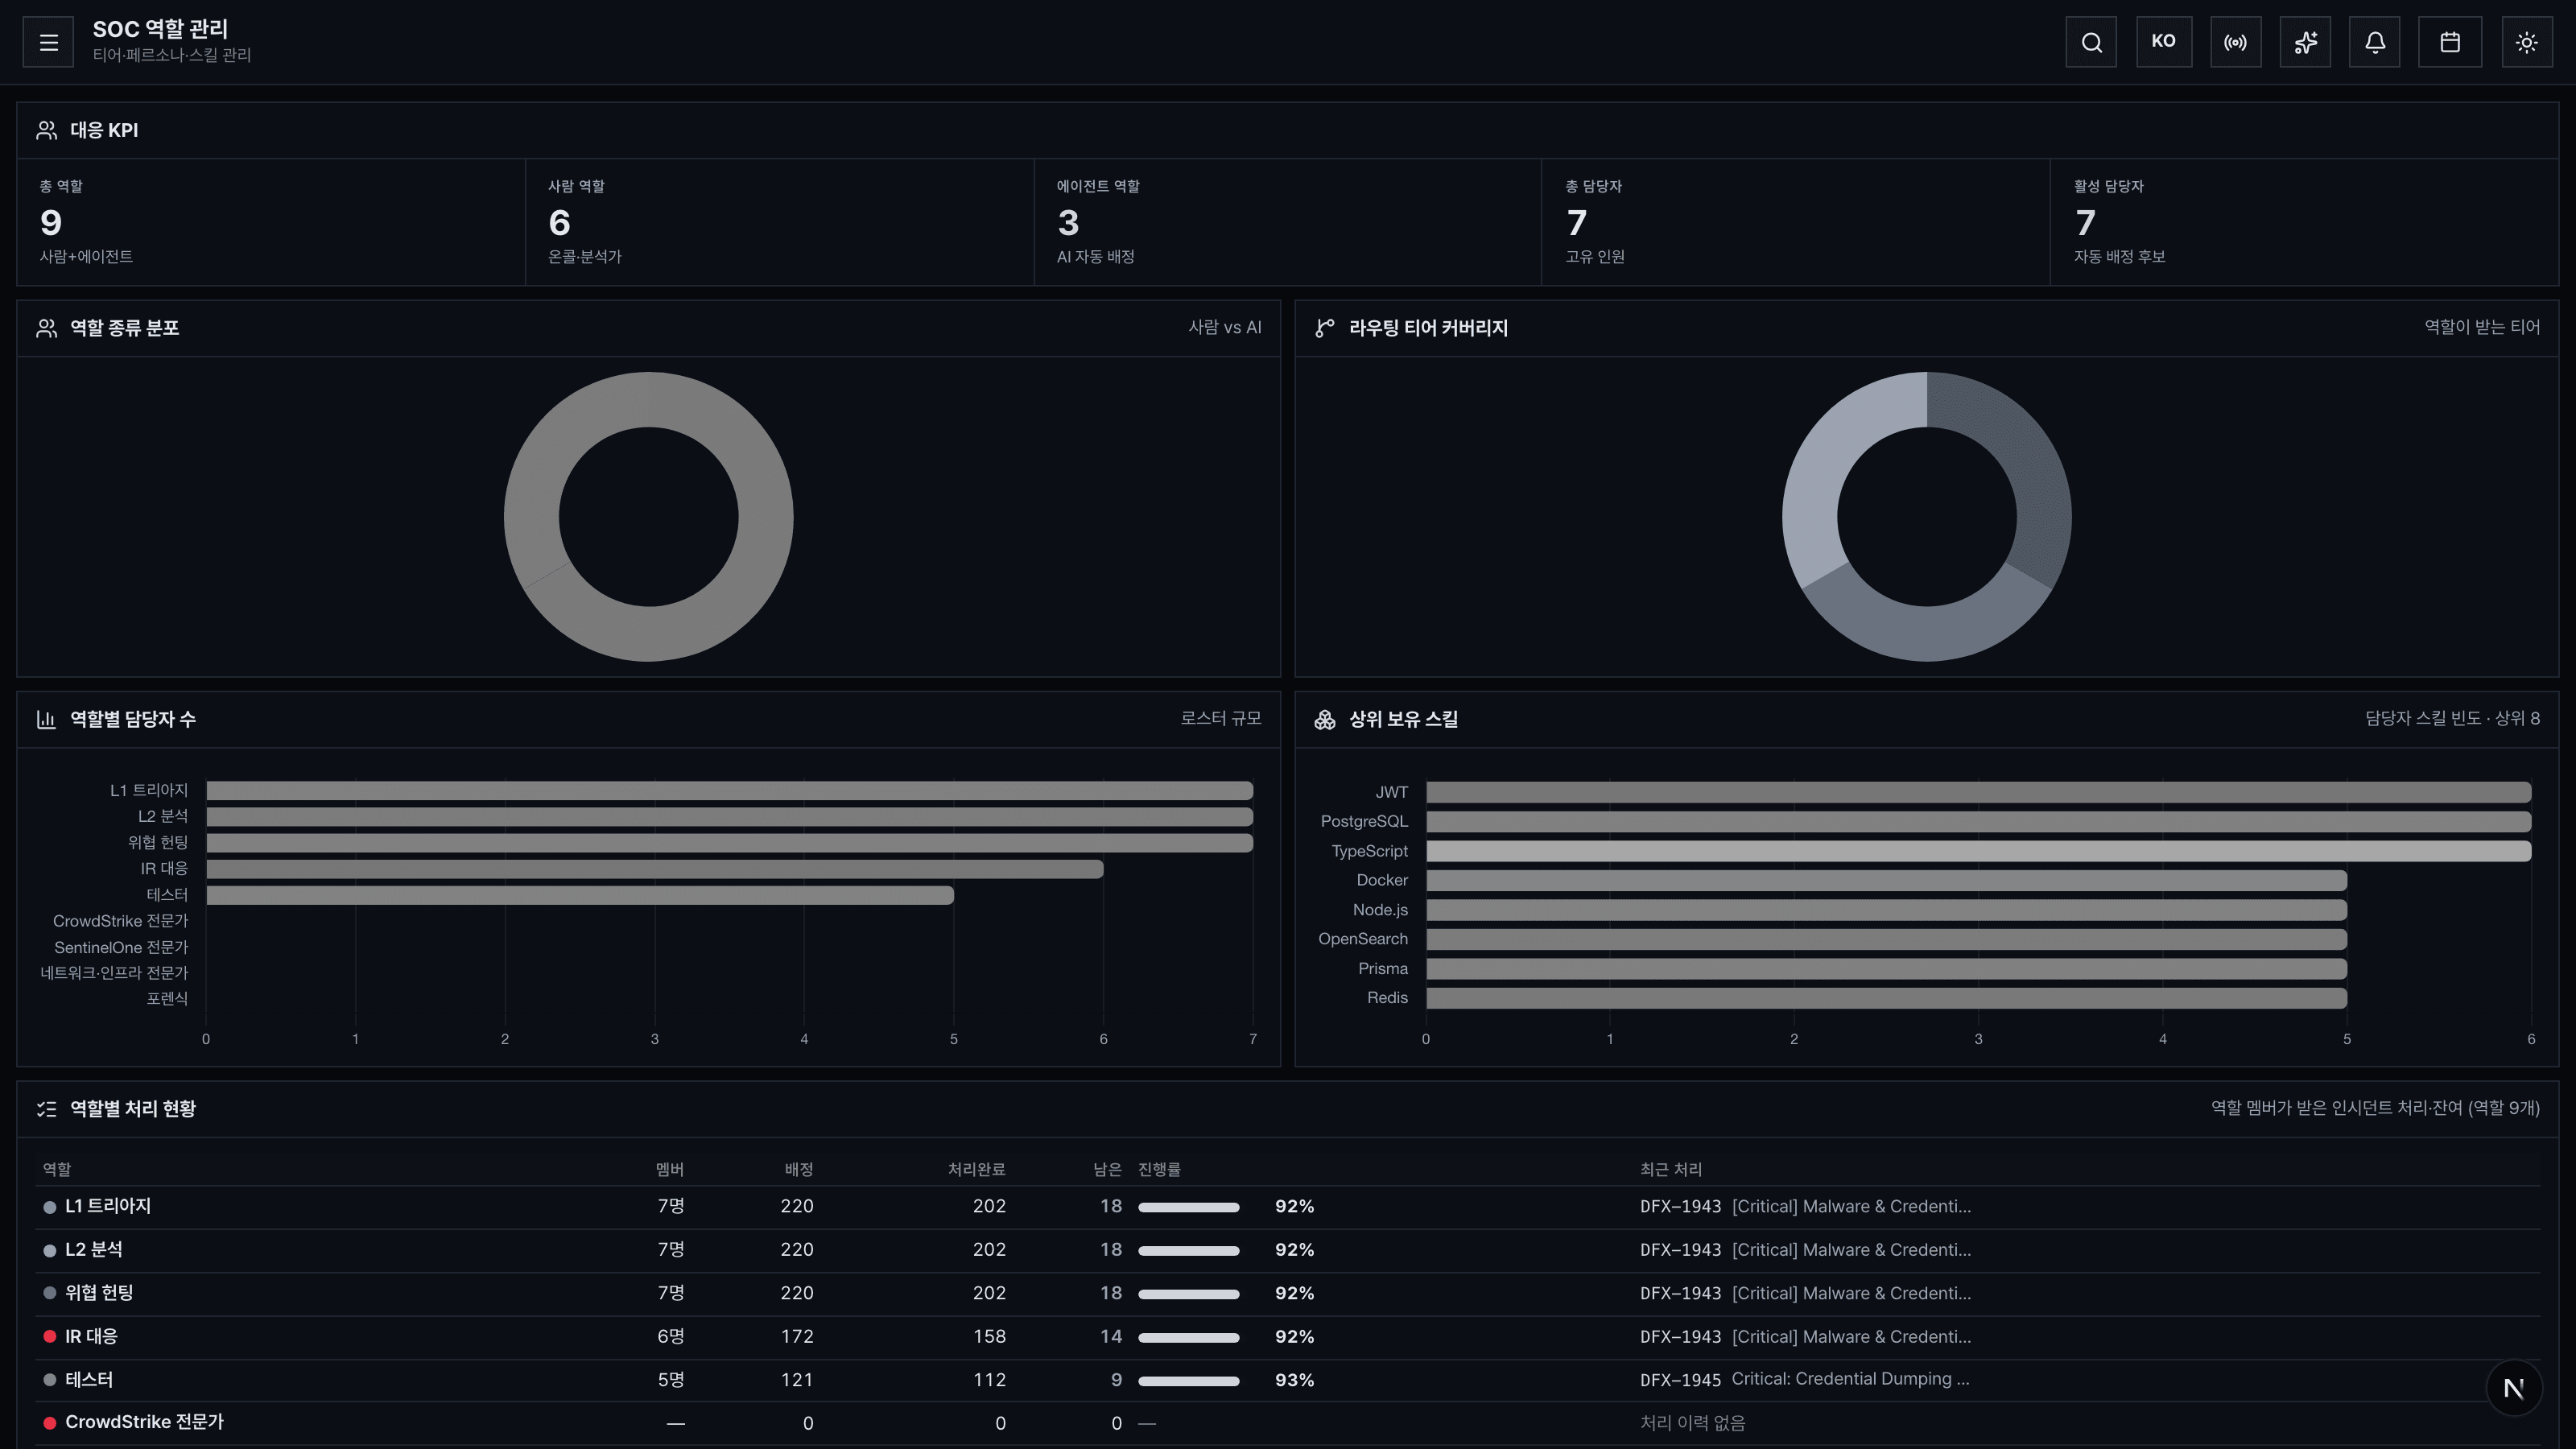Screen dimensions: 2576x1449
Task: Open the search icon in header
Action: 2091,42
